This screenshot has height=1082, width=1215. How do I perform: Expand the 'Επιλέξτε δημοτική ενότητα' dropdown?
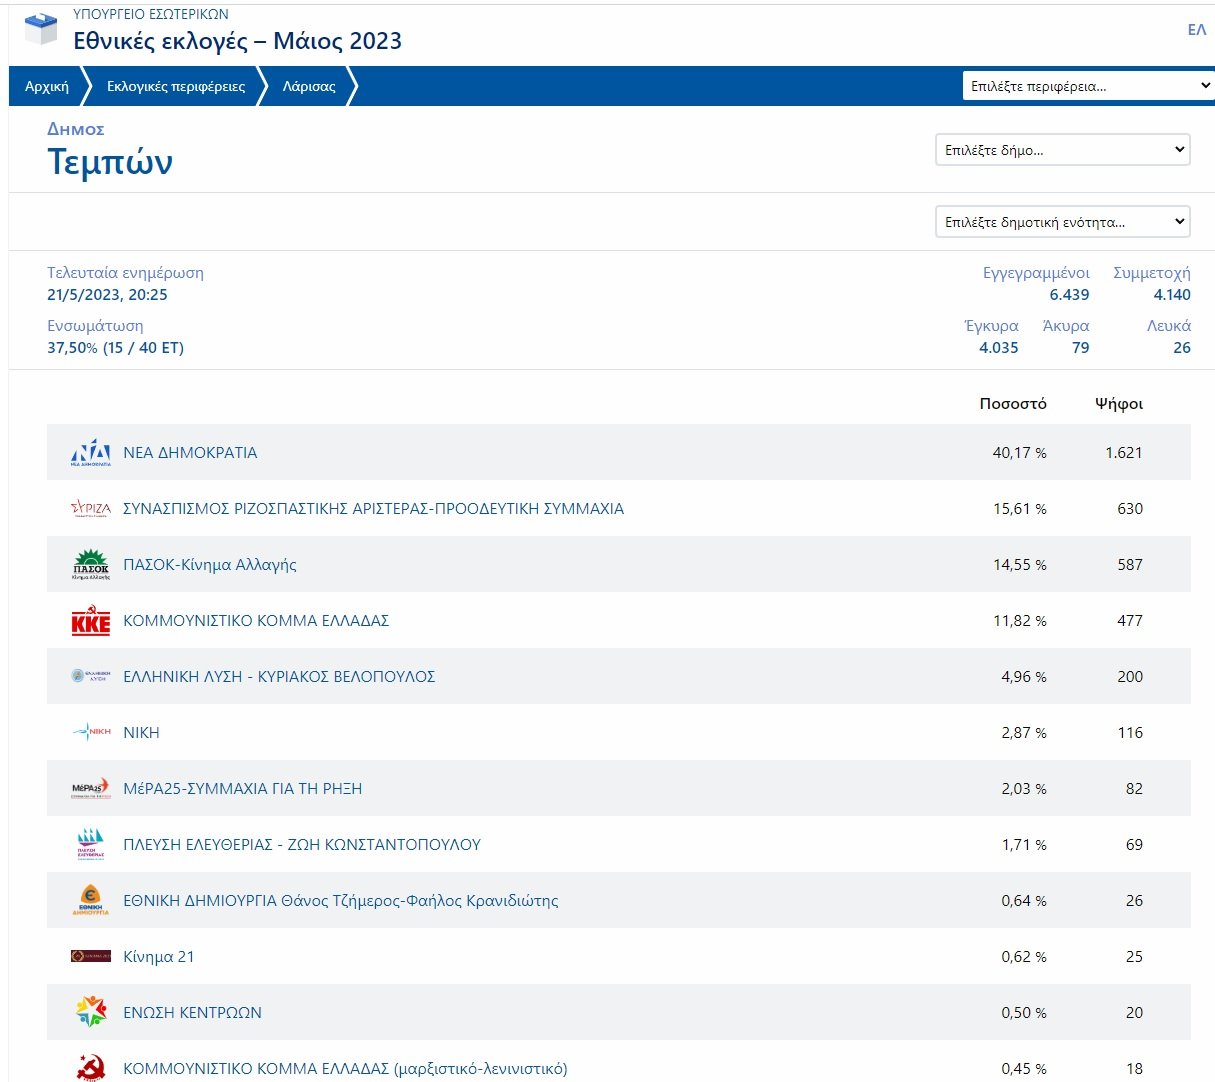tap(1062, 222)
